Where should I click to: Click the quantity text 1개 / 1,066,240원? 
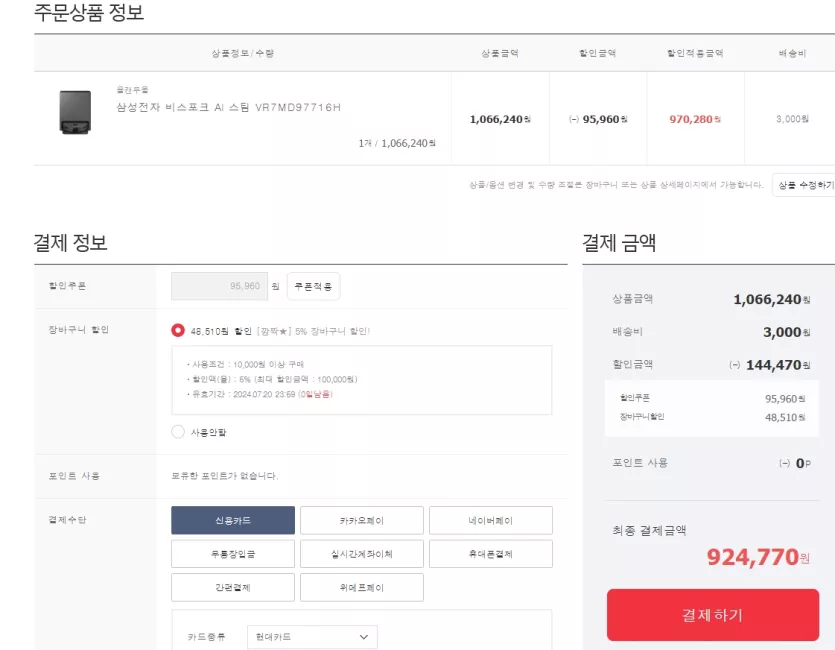tap(397, 143)
